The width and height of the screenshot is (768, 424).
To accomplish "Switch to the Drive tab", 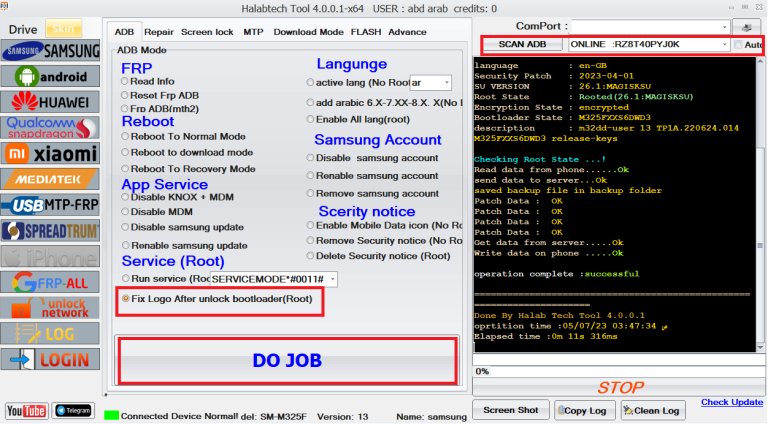I will [x=23, y=29].
